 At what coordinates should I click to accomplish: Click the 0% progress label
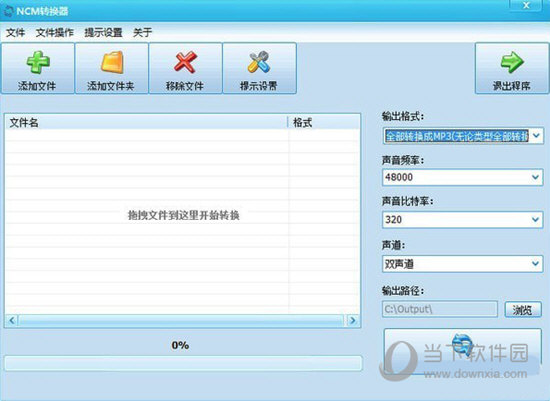tap(180, 346)
